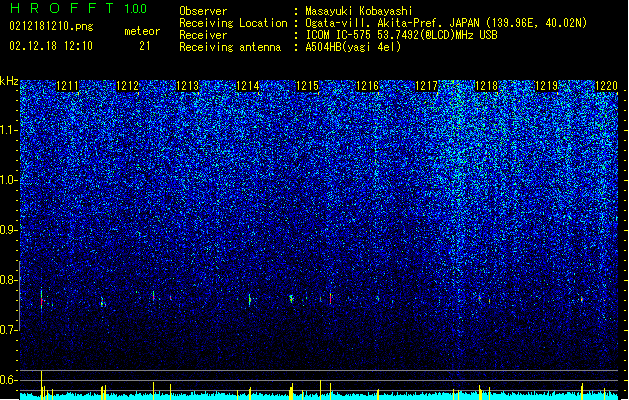
Task: Click the red meteor echo just after 1215
Action: point(330,298)
